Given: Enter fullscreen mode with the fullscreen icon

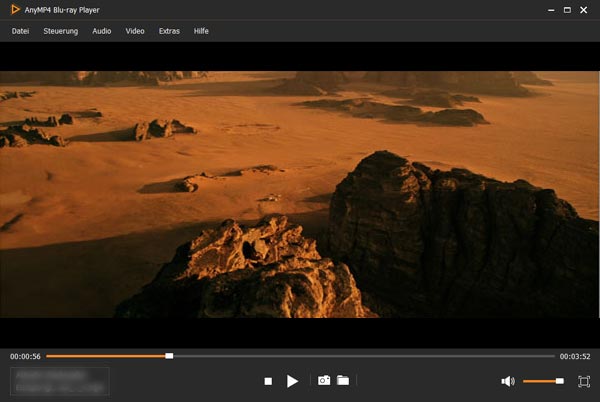Looking at the screenshot, I should [584, 381].
